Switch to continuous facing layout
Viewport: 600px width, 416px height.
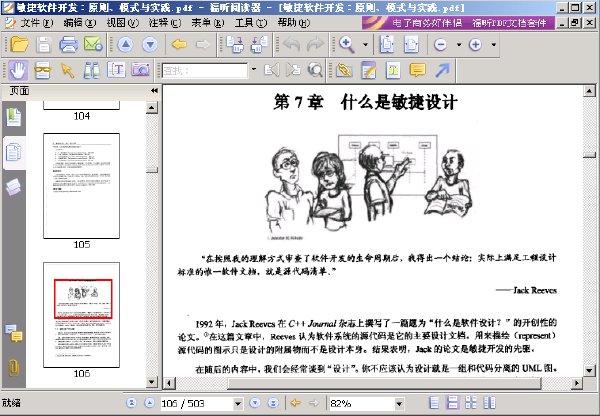(x=489, y=403)
